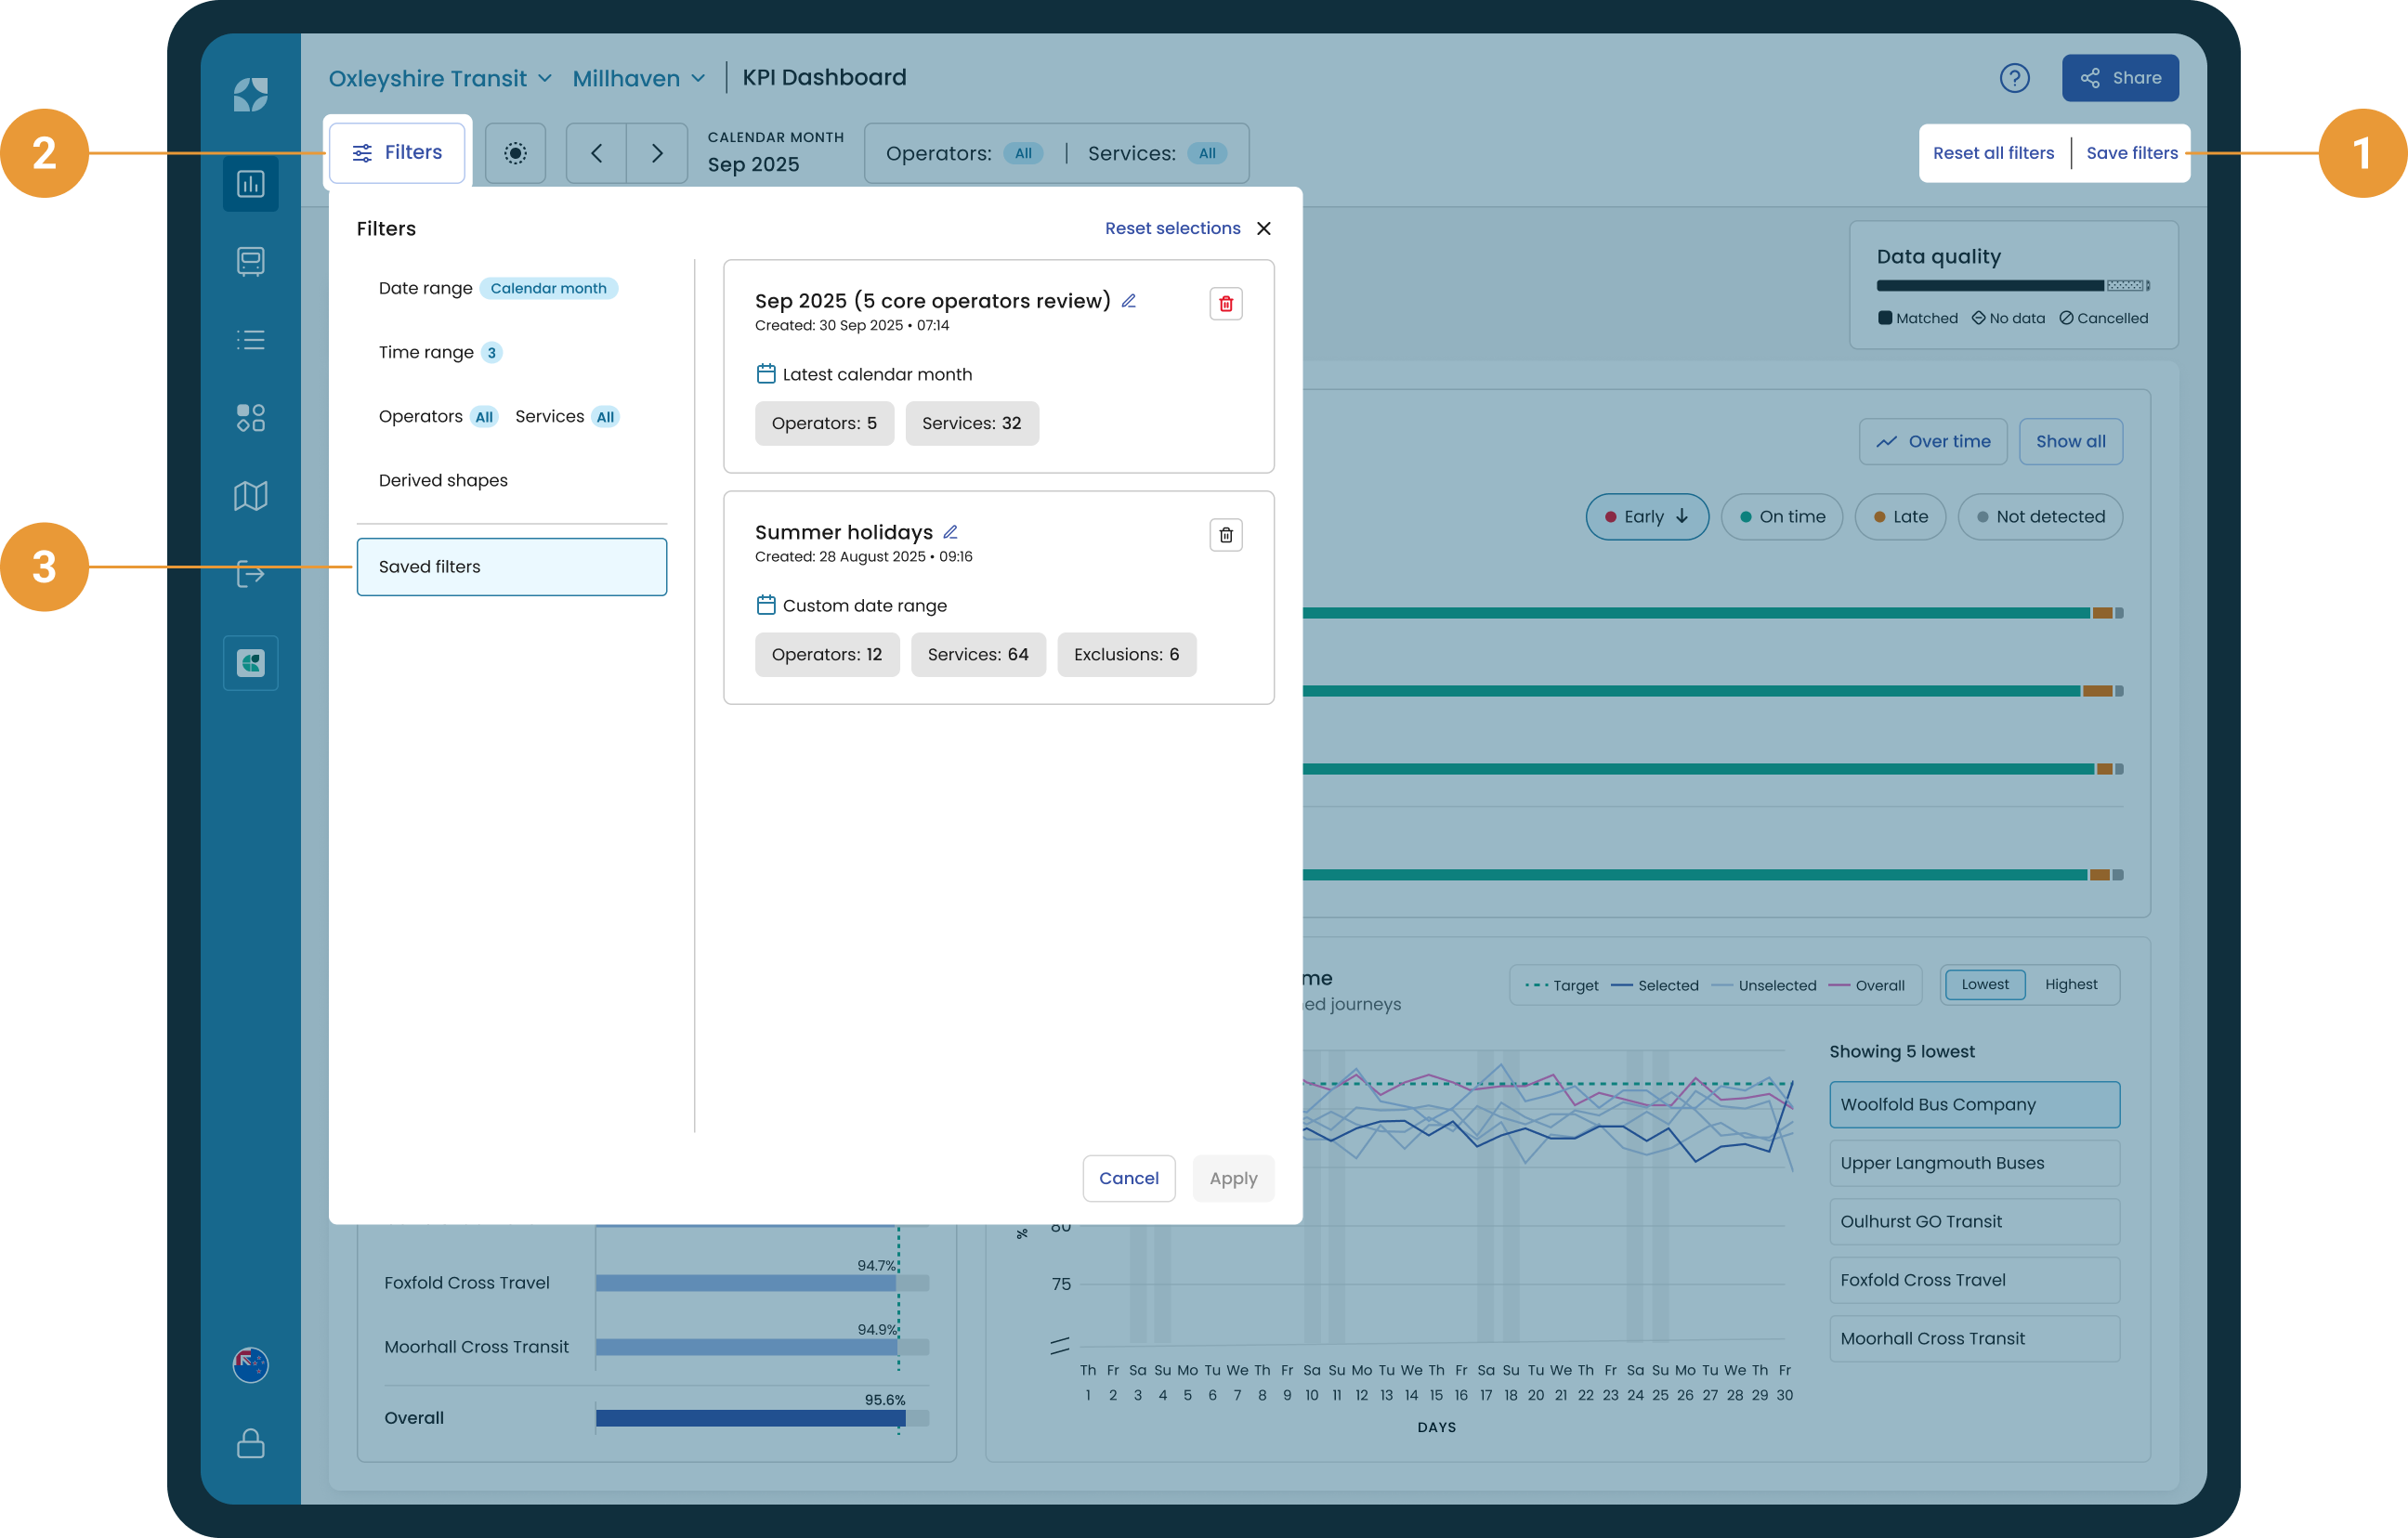Screen dimensions: 2408x1538
Task: Click Save filters
Action: pos(2131,153)
